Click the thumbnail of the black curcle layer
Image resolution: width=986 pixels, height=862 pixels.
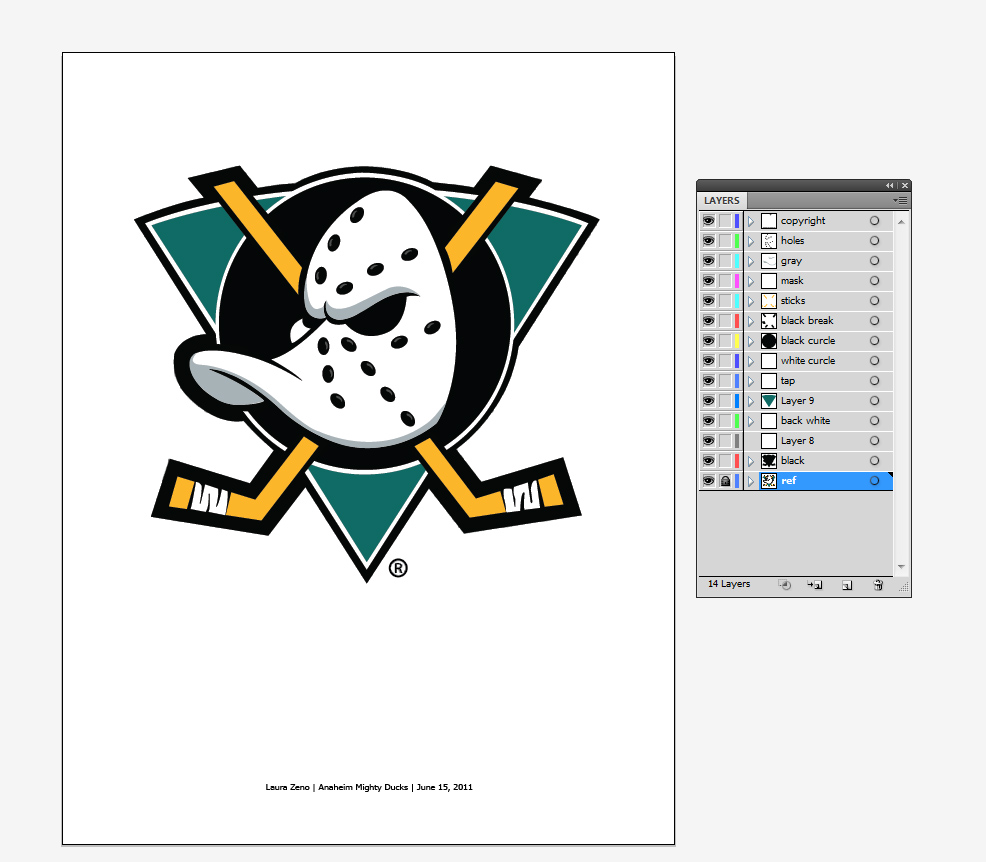tap(769, 340)
